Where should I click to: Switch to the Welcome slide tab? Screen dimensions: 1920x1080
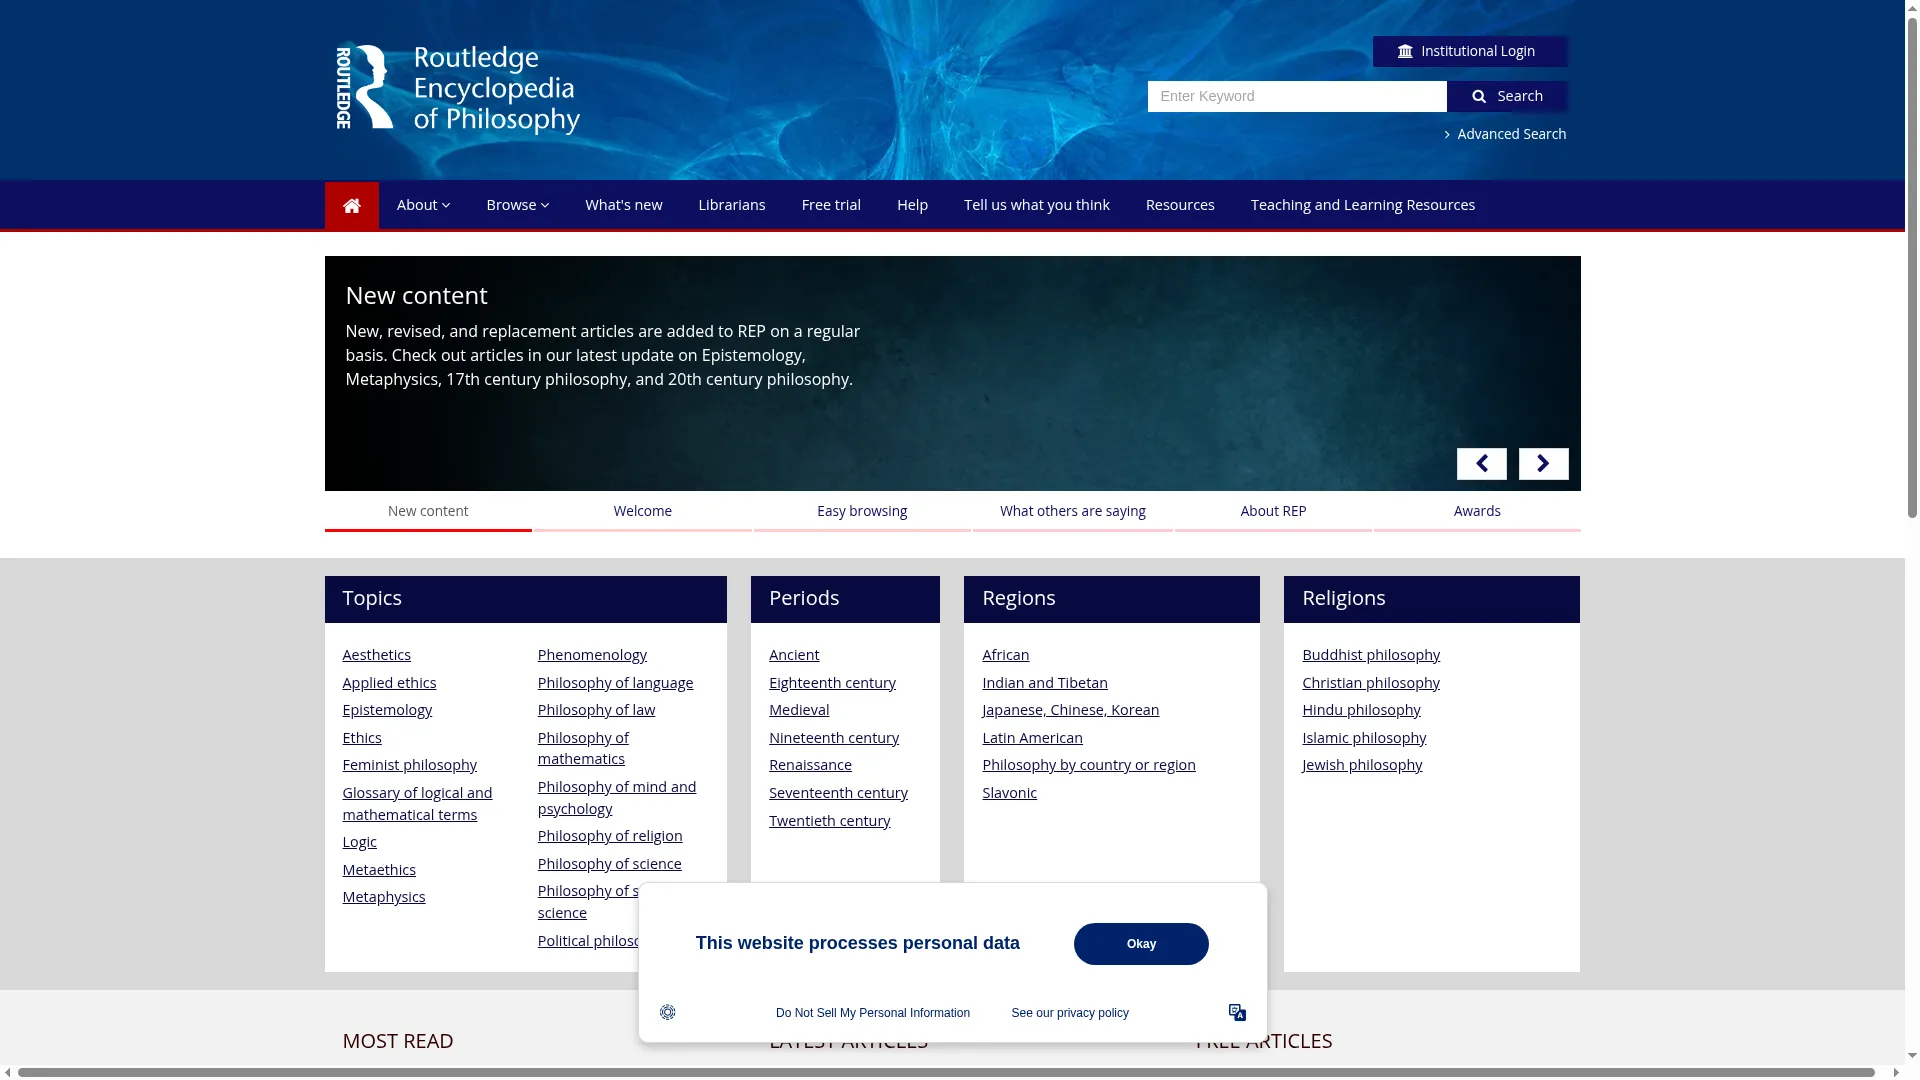[643, 512]
